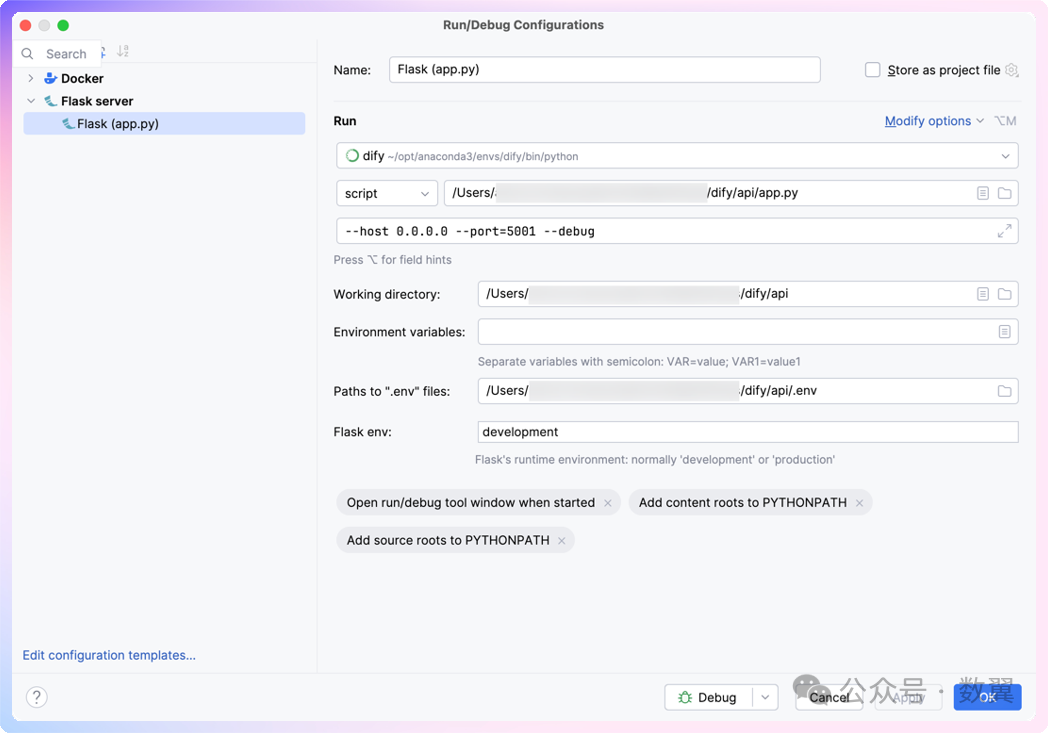
Task: Click gear icon beside Store as project file
Action: [1012, 70]
